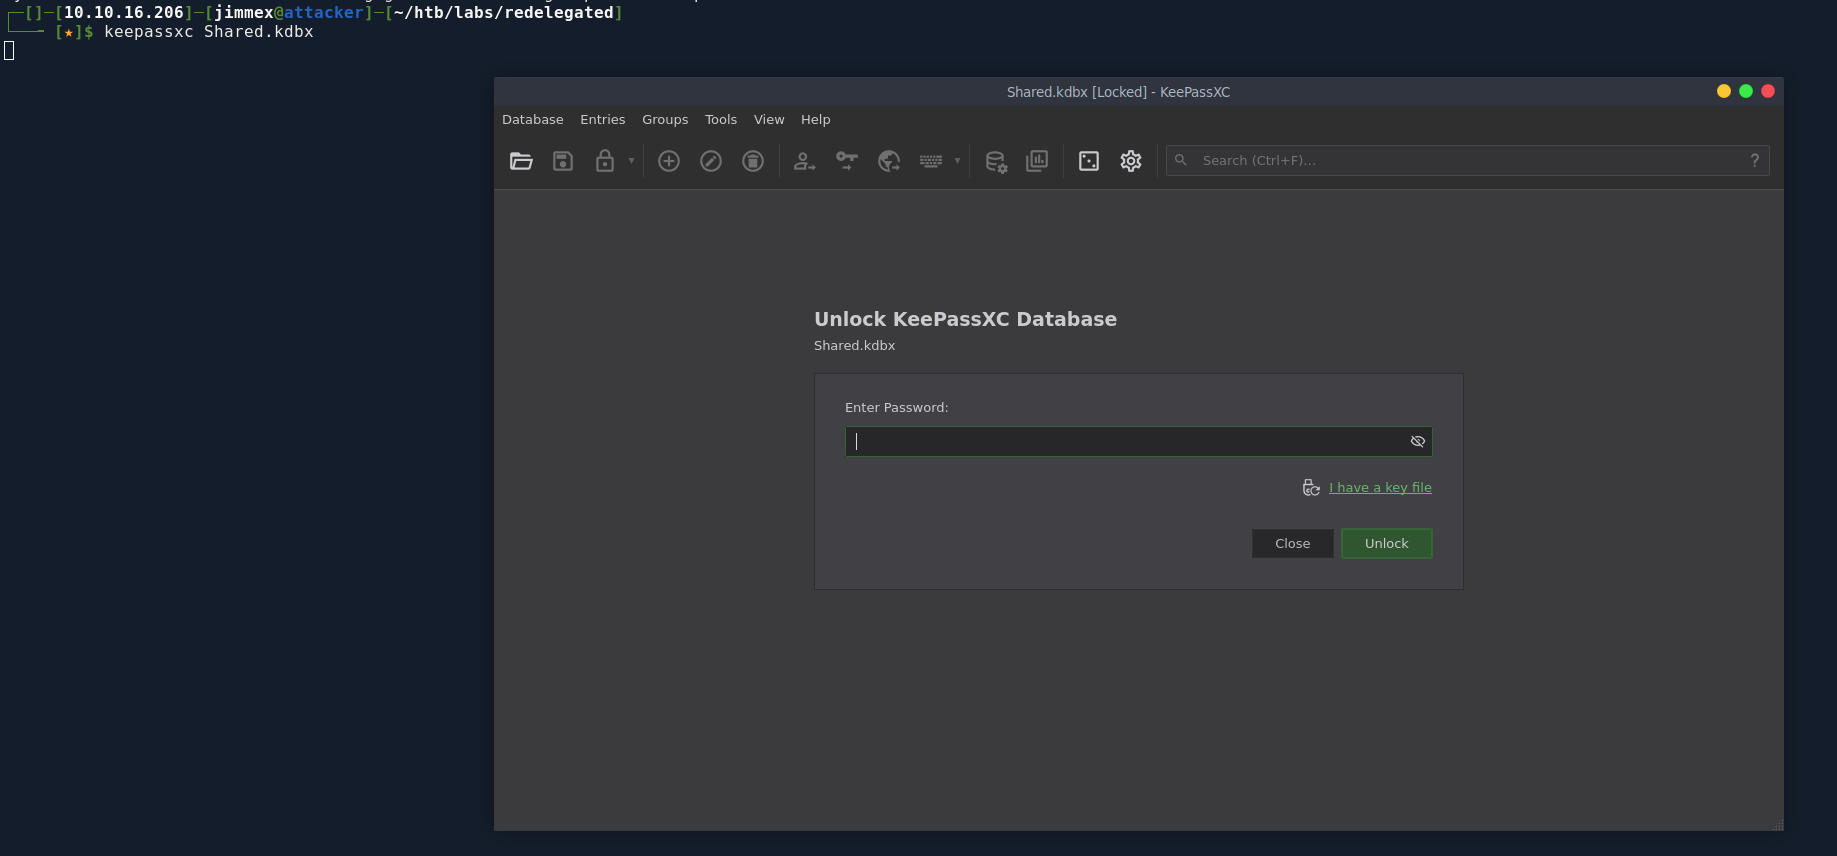Open the Password Generator dice icon
This screenshot has height=856, width=1837.
tap(1089, 161)
